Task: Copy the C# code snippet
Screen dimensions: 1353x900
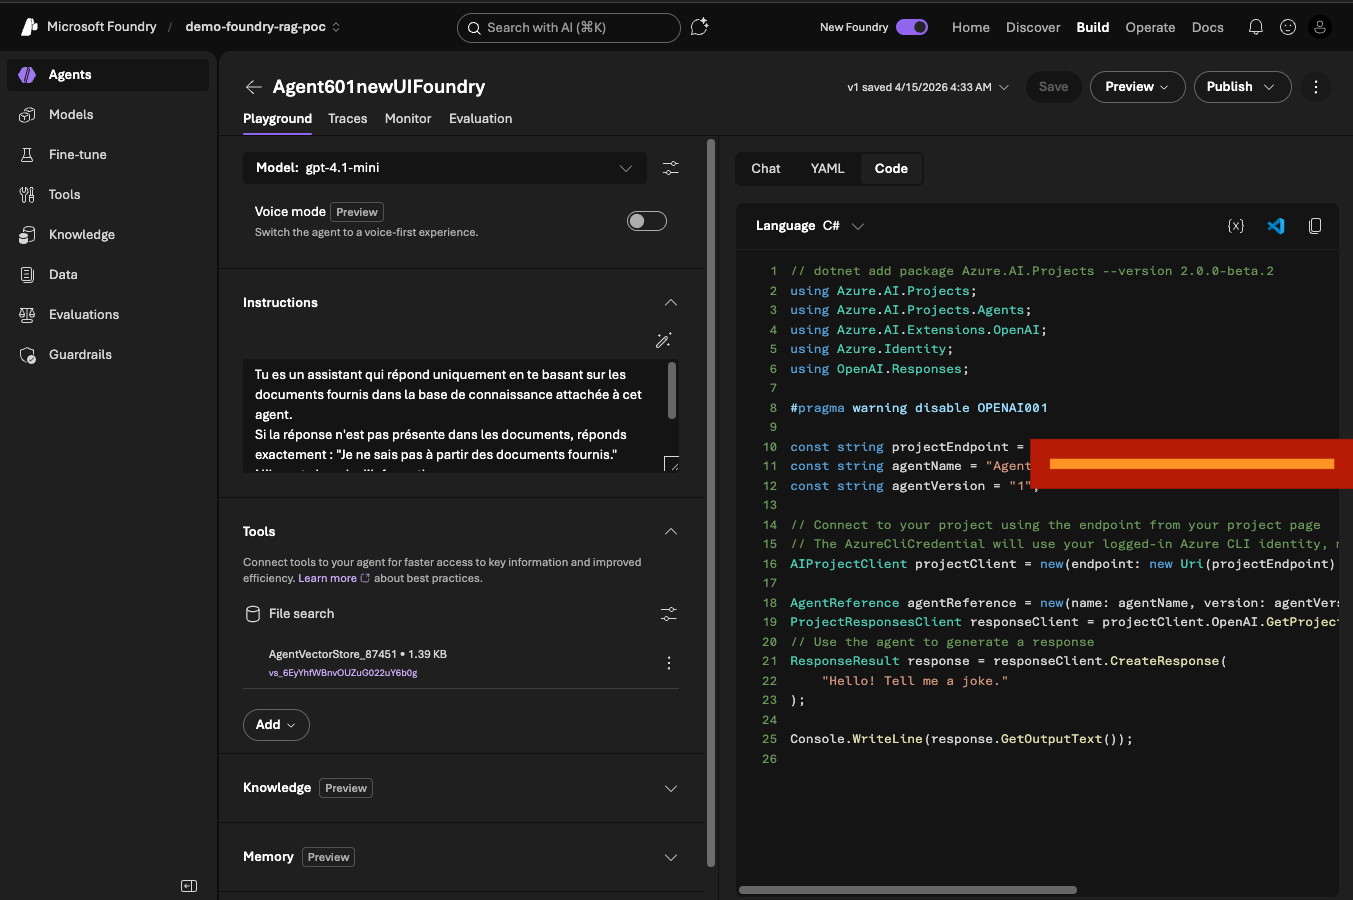Action: click(x=1315, y=226)
